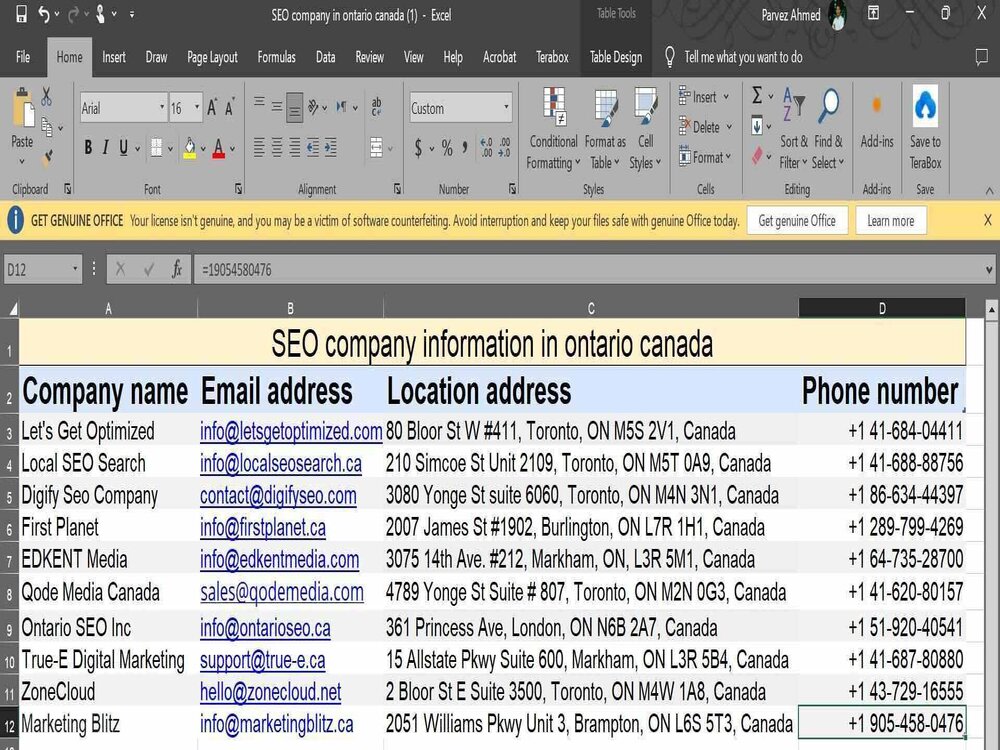Toggle Middle Align button

click(x=277, y=107)
